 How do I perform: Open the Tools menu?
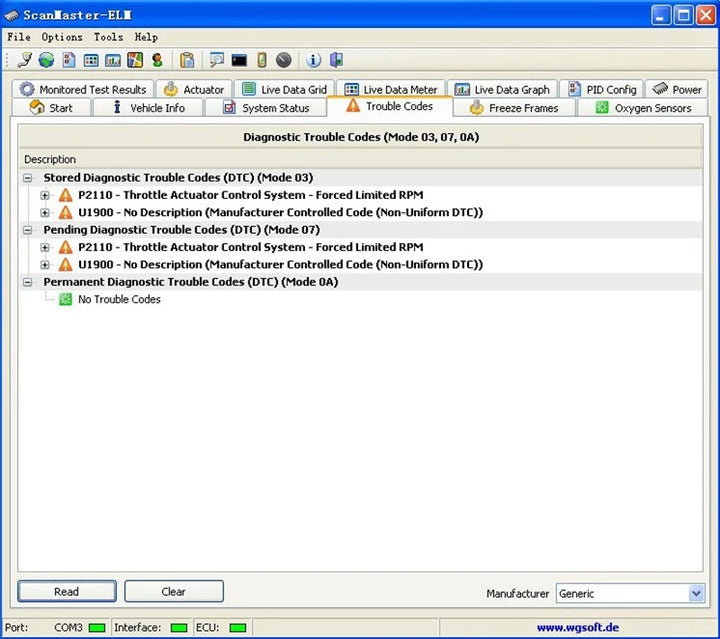pyautogui.click(x=108, y=37)
